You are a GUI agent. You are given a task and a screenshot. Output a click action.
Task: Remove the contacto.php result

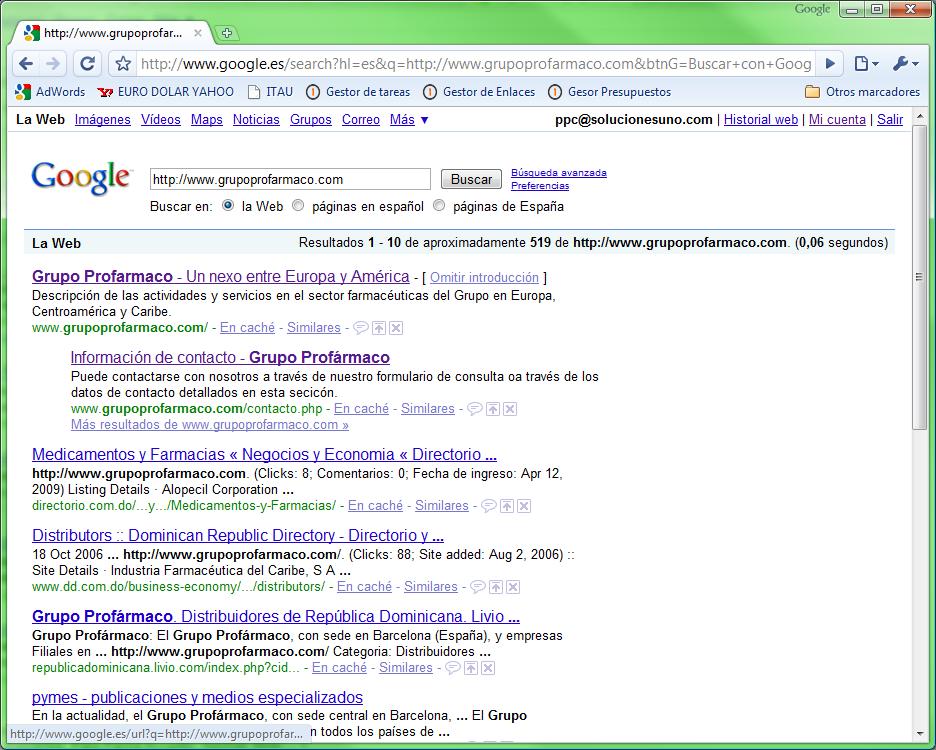pyautogui.click(x=510, y=409)
